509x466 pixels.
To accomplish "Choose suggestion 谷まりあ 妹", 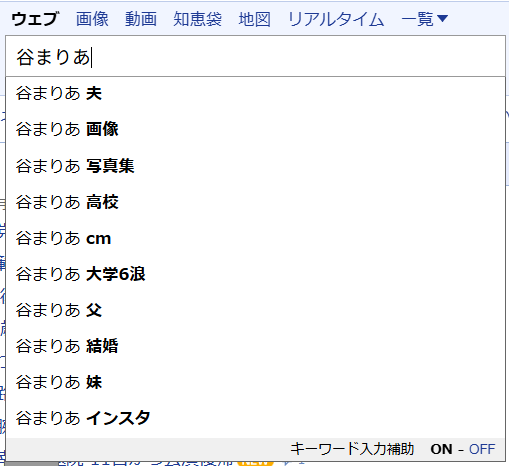I will coord(255,382).
